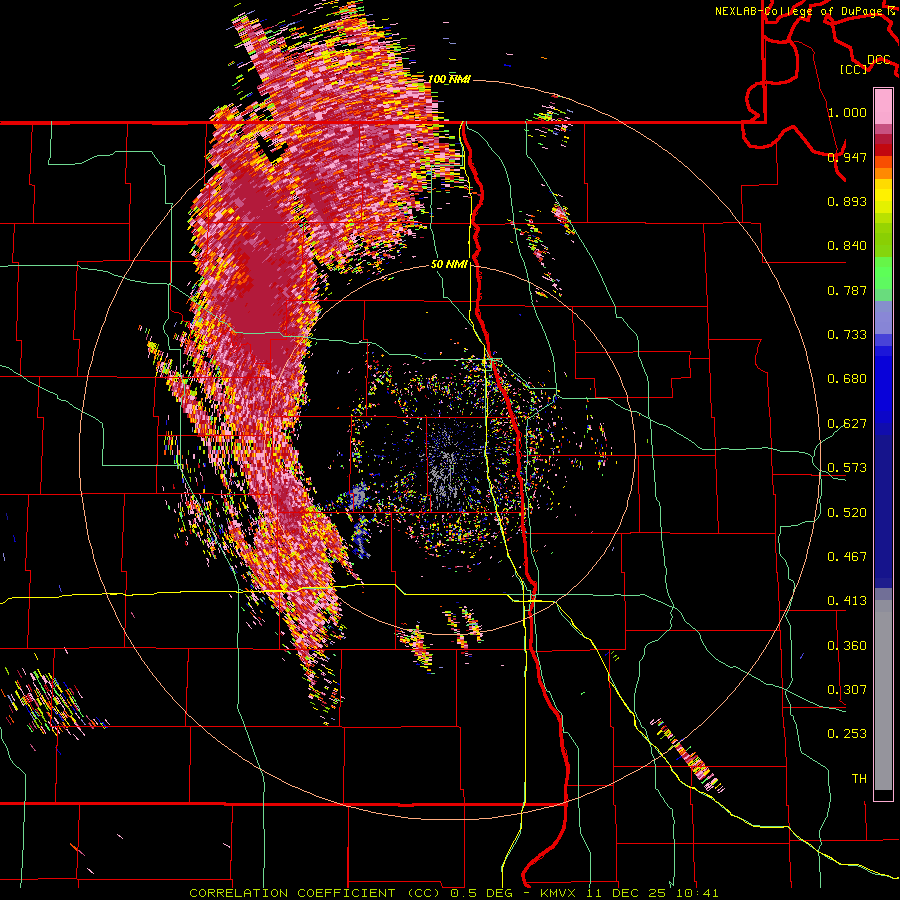Click the pink top segment of color bar

883,107
